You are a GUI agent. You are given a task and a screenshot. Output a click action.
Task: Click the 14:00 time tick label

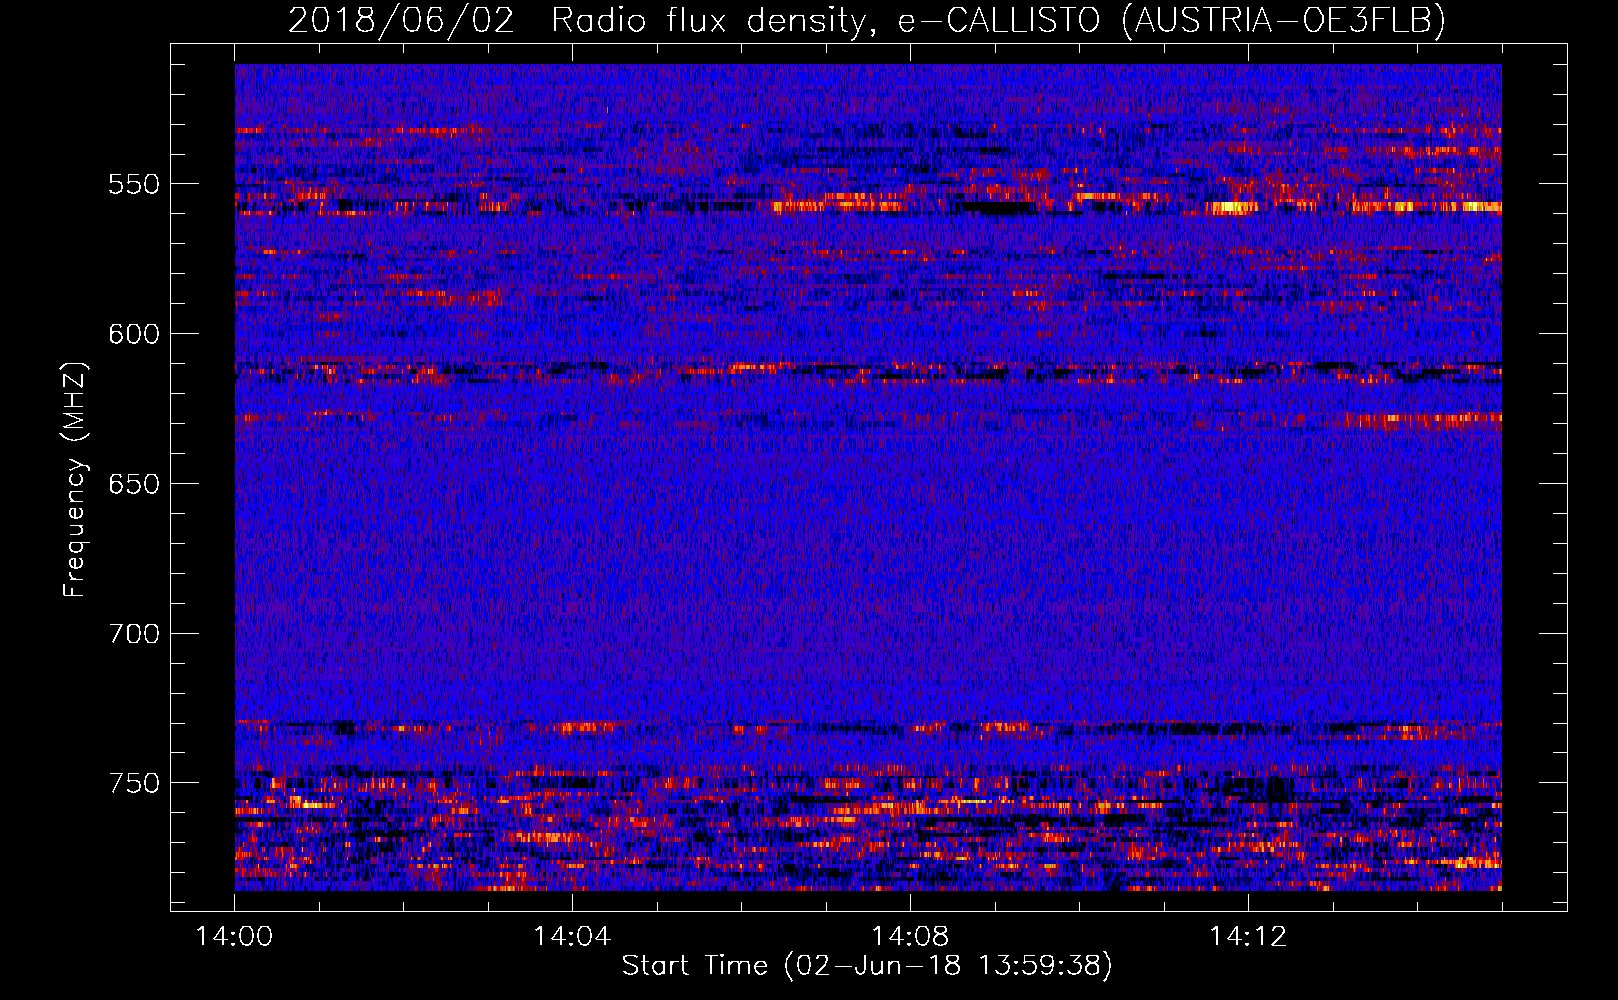pos(234,937)
